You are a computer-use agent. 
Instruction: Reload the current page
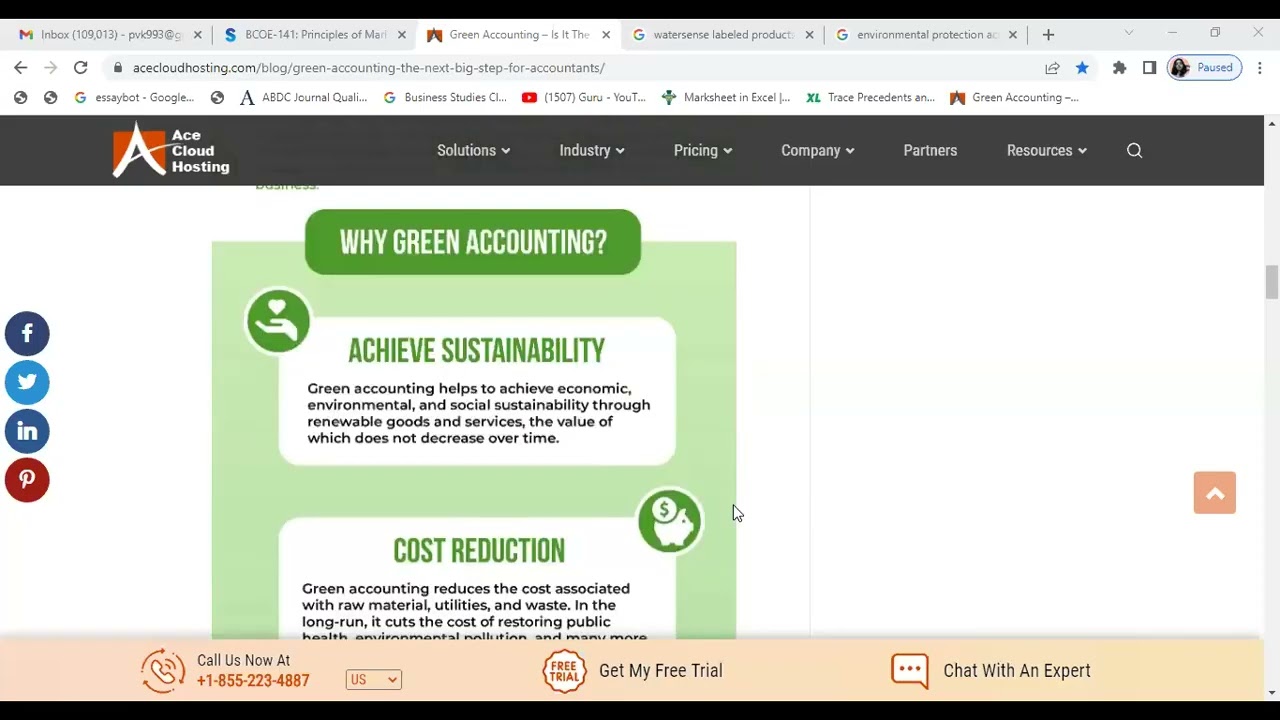point(81,67)
